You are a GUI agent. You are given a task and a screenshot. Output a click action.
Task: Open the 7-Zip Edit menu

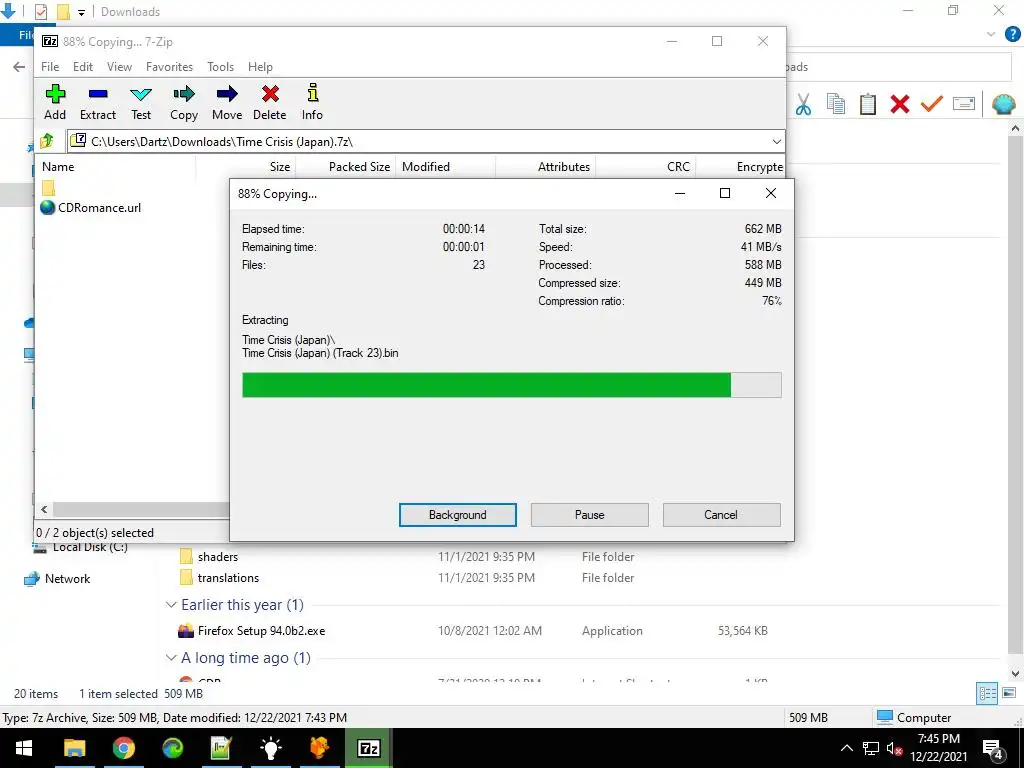82,67
